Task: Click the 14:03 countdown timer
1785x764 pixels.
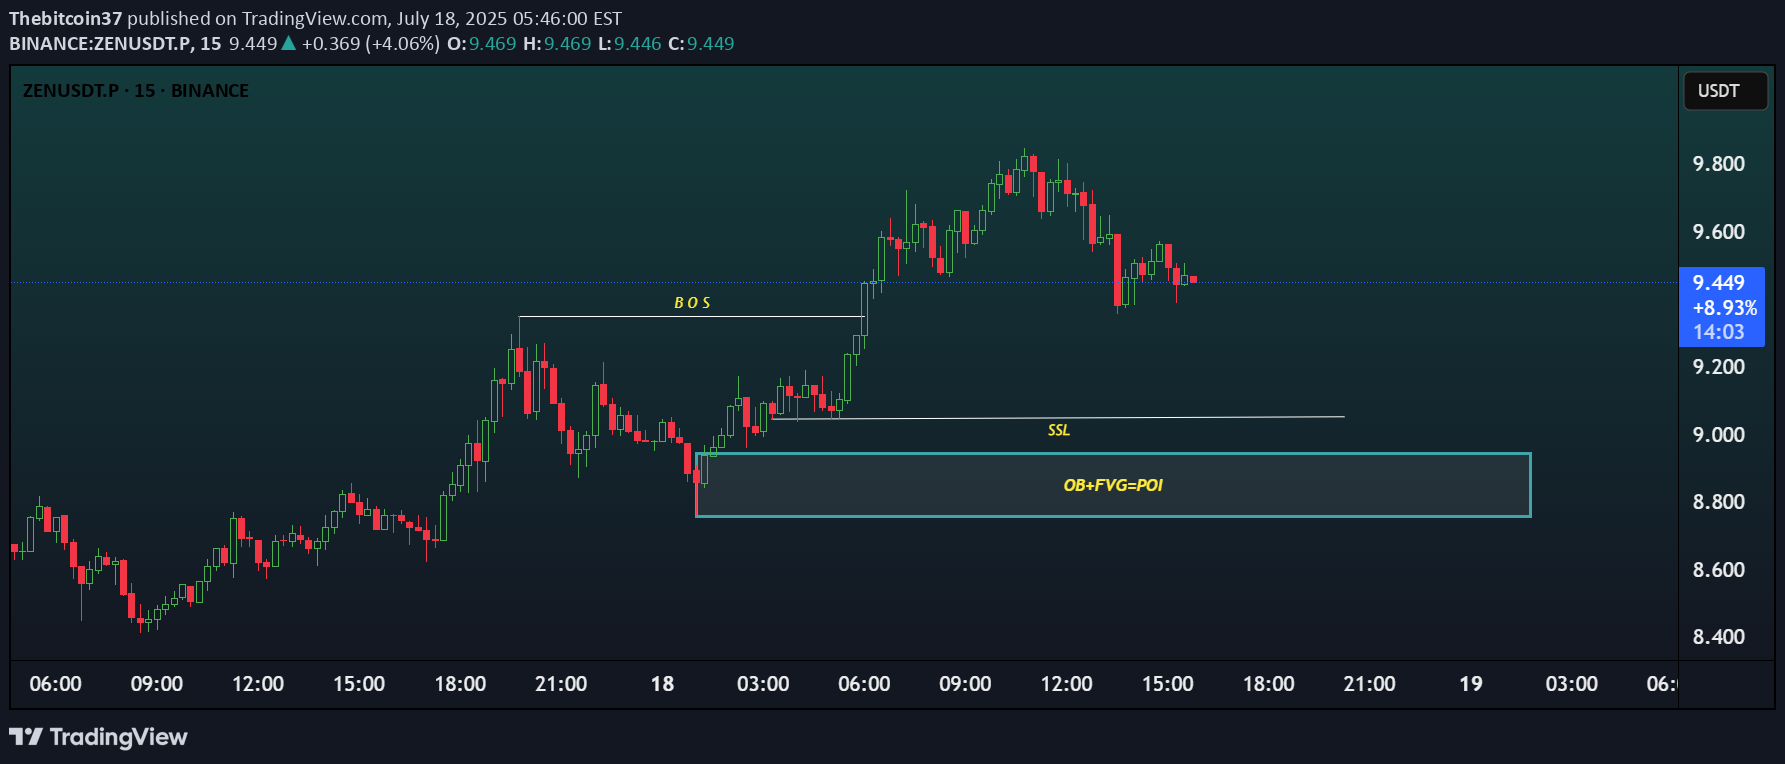Action: (x=1718, y=332)
